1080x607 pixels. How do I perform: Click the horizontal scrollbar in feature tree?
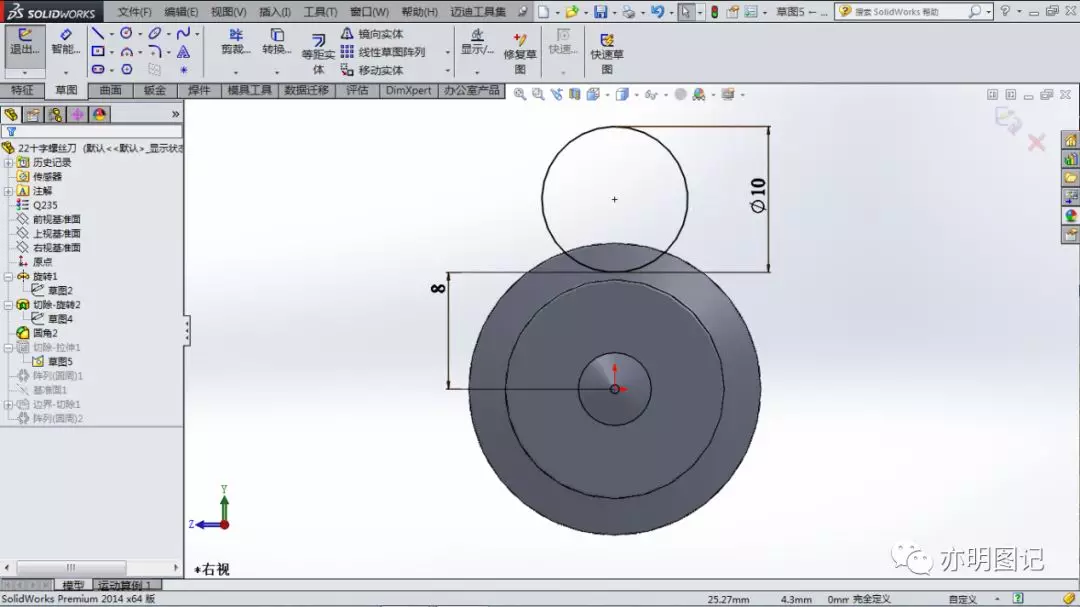point(72,567)
